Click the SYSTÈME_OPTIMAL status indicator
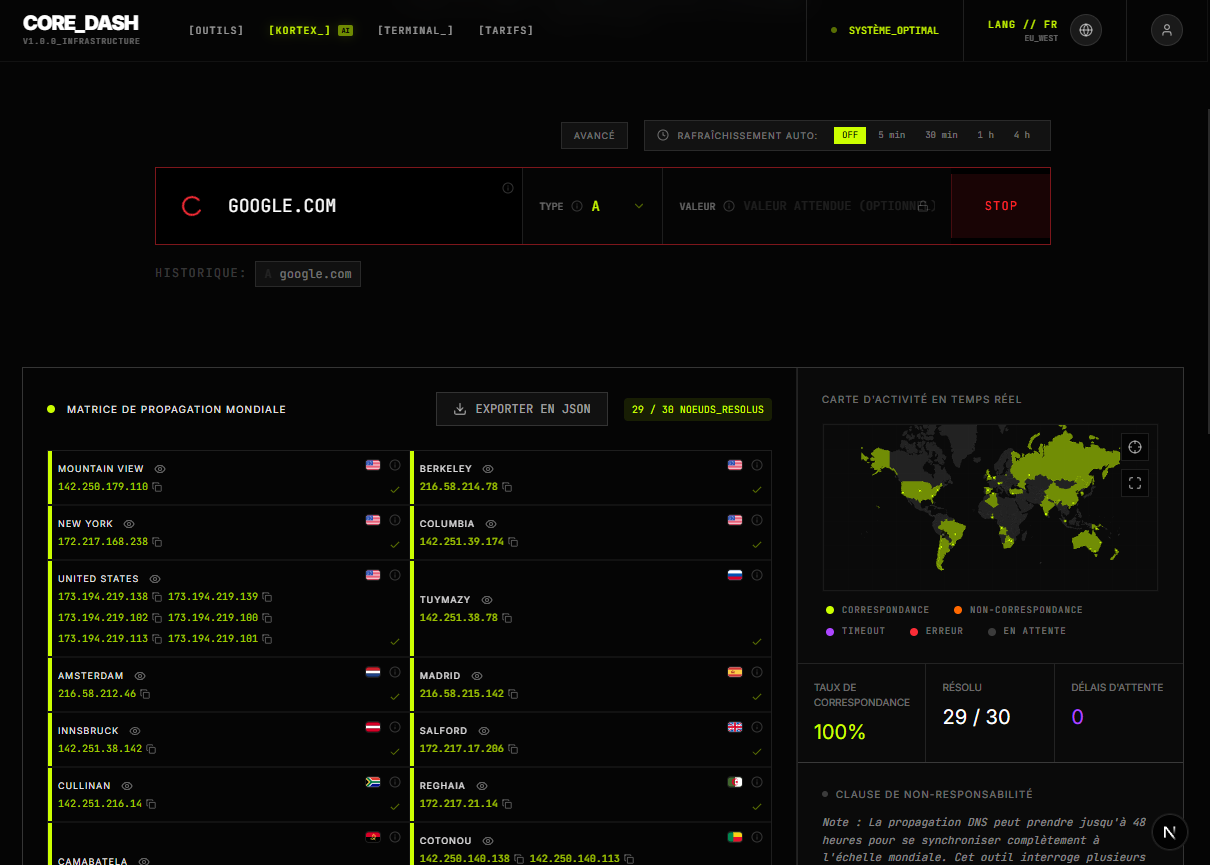 click(x=885, y=31)
